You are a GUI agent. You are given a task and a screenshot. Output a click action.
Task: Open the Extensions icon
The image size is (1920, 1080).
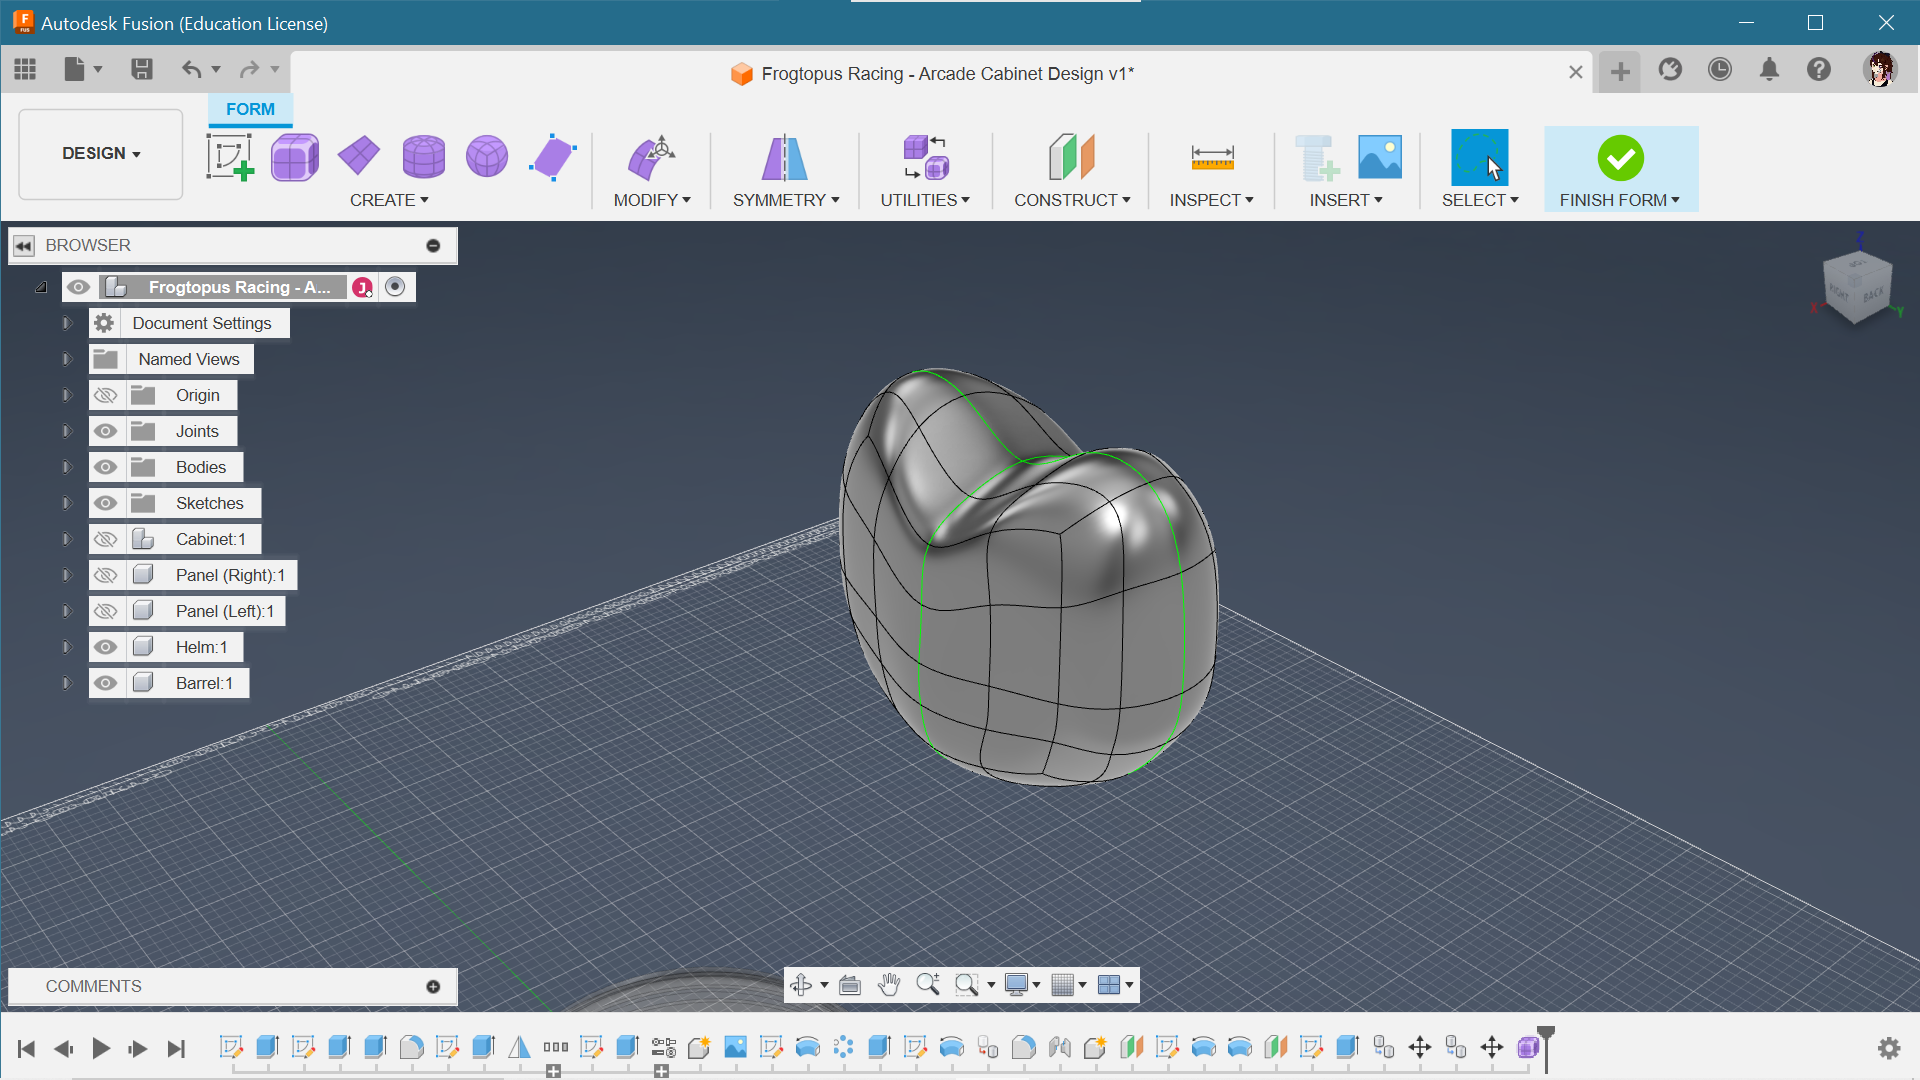click(1670, 69)
